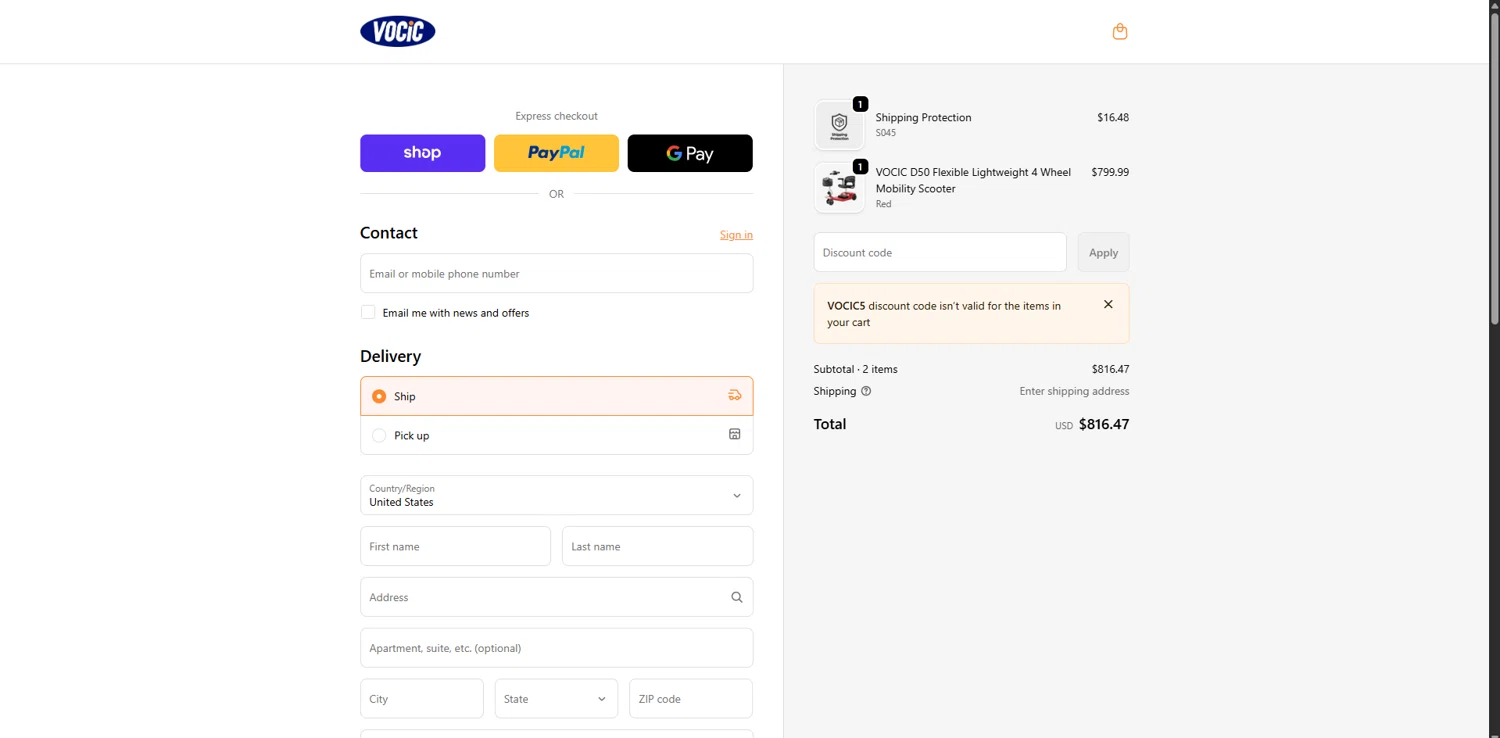Focus the Discount code field
Image resolution: width=1500 pixels, height=738 pixels.
click(x=940, y=252)
